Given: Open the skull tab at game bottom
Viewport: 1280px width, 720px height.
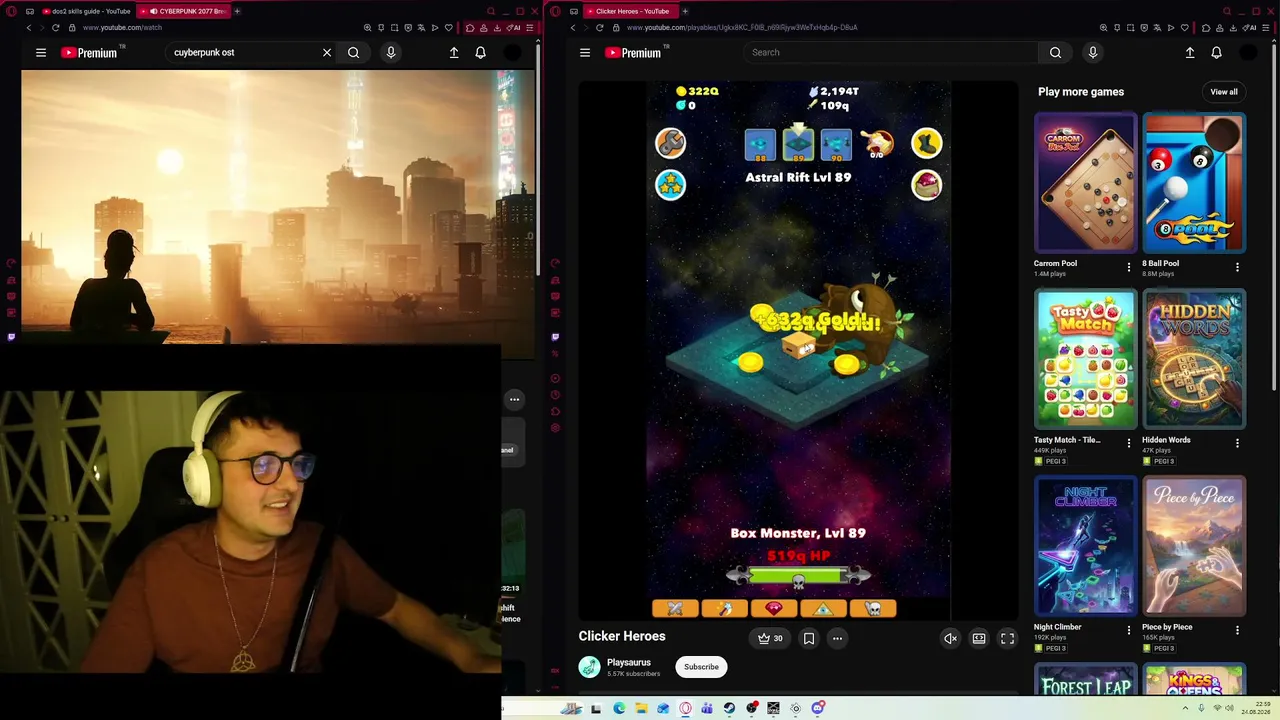Looking at the screenshot, I should click(x=873, y=608).
